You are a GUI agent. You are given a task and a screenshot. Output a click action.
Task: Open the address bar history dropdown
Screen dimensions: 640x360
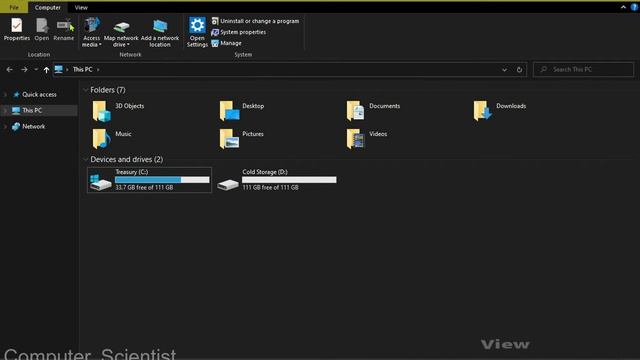[504, 70]
